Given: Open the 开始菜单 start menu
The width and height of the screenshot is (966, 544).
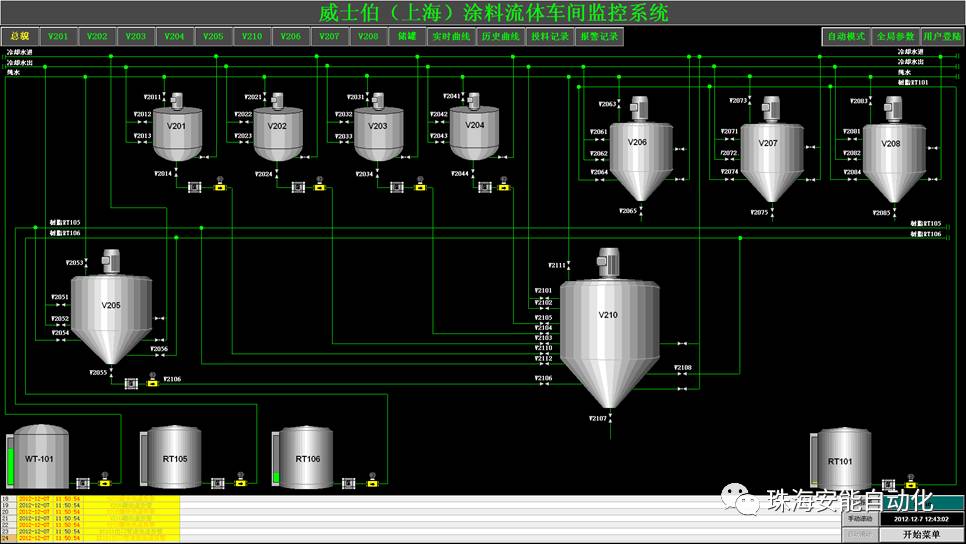Looking at the screenshot, I should click(x=921, y=535).
